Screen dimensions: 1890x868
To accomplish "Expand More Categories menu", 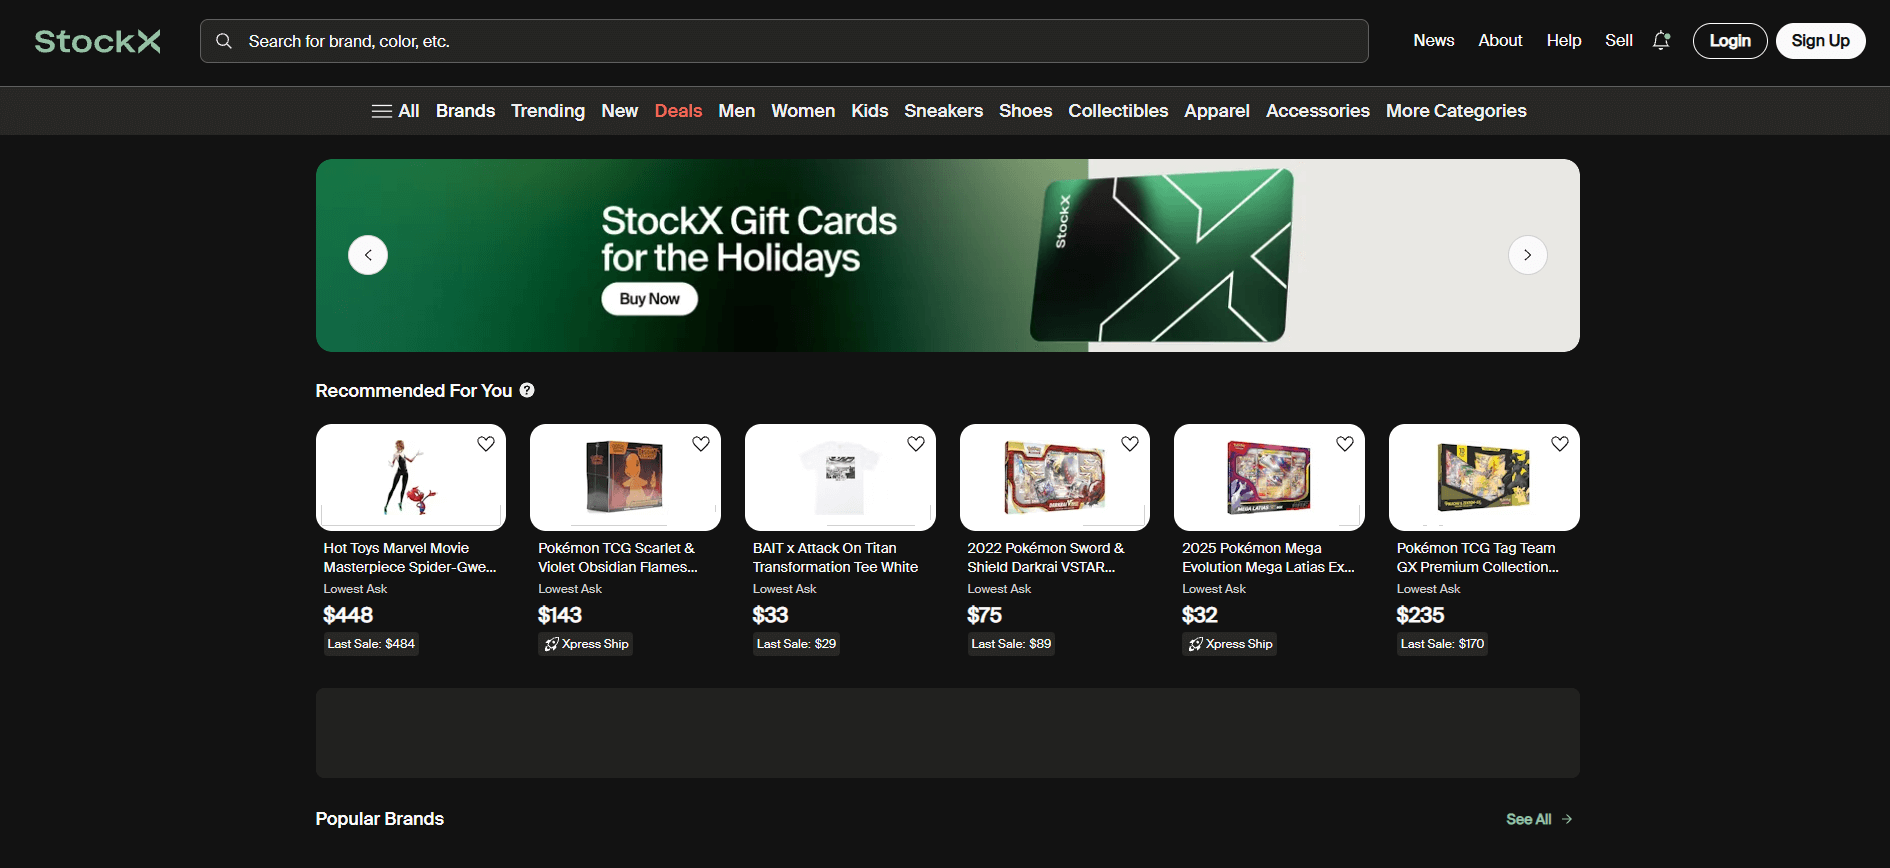I will click(1456, 111).
